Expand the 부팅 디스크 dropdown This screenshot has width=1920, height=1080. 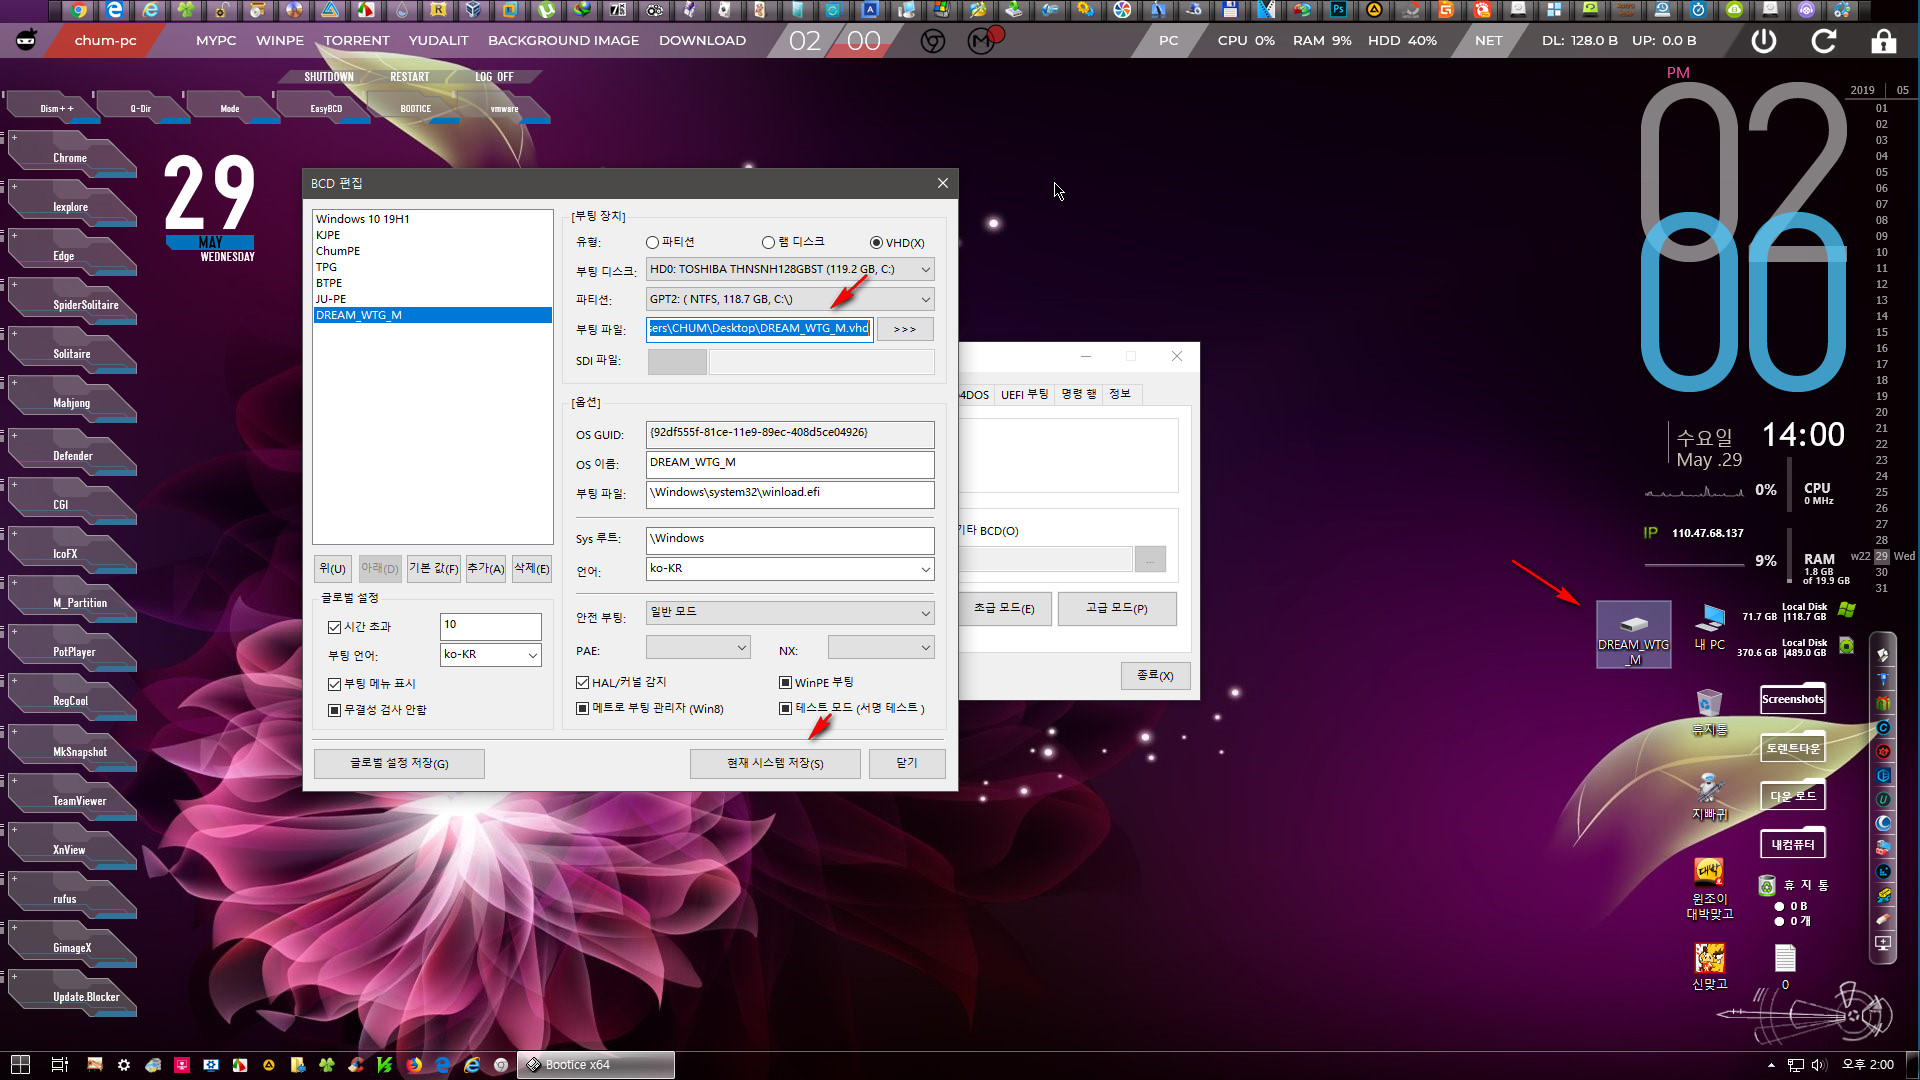(790, 269)
